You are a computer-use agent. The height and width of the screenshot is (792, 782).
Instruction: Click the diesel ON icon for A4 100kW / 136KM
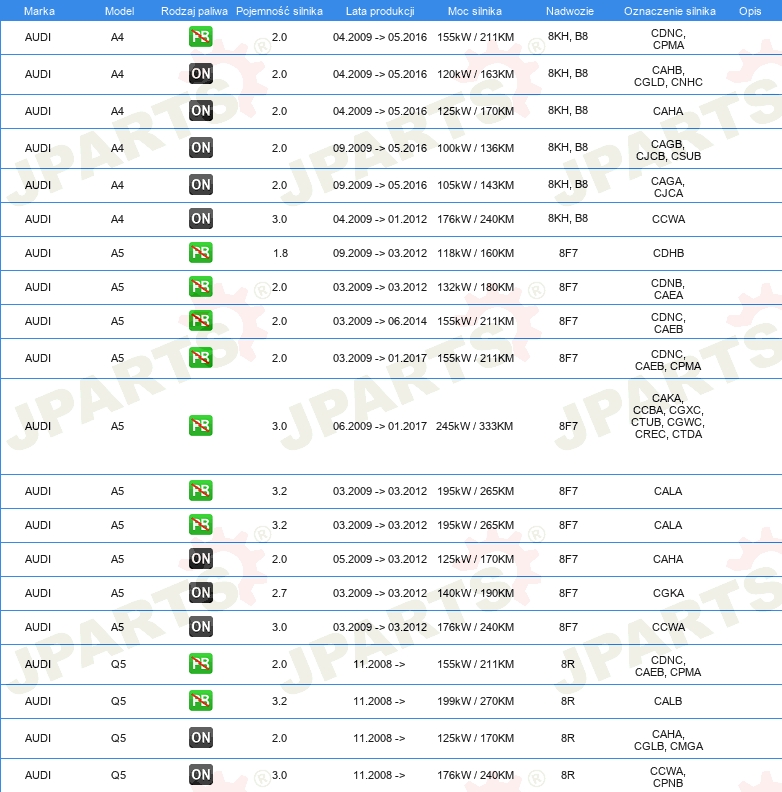point(201,148)
